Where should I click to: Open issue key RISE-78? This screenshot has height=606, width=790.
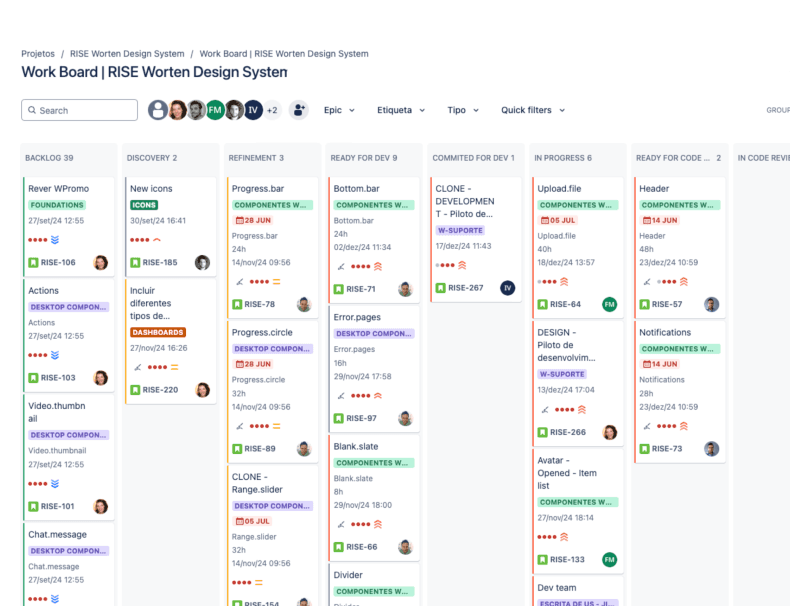259,304
